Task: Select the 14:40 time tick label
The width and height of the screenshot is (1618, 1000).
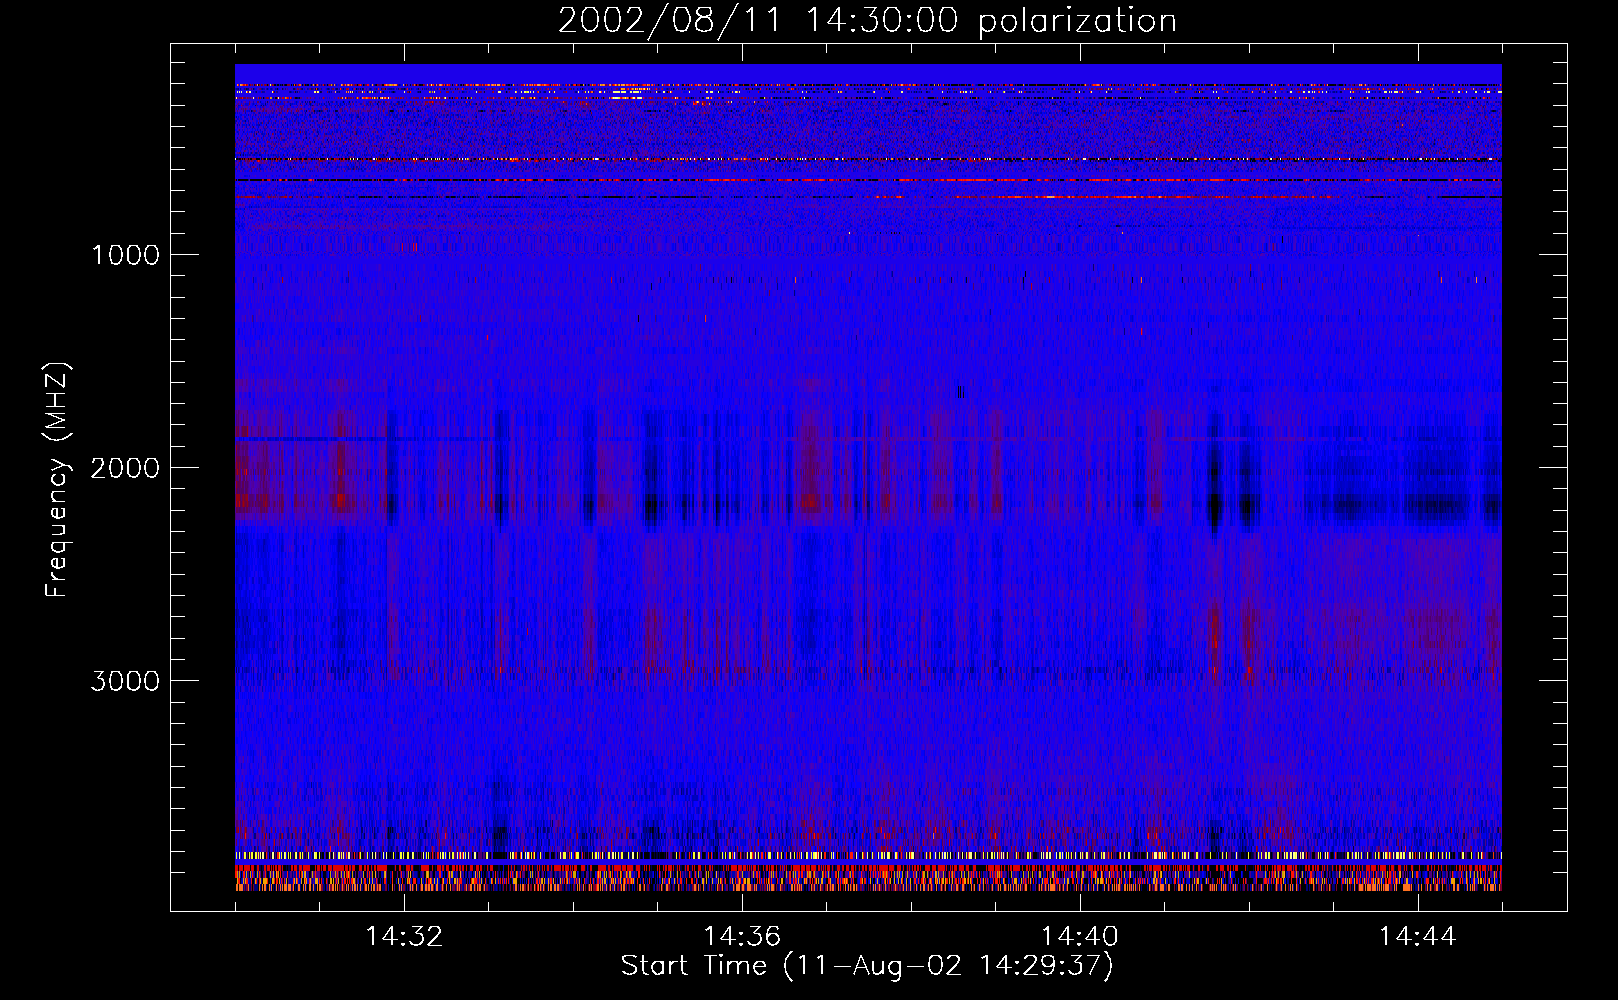Action: point(1080,937)
